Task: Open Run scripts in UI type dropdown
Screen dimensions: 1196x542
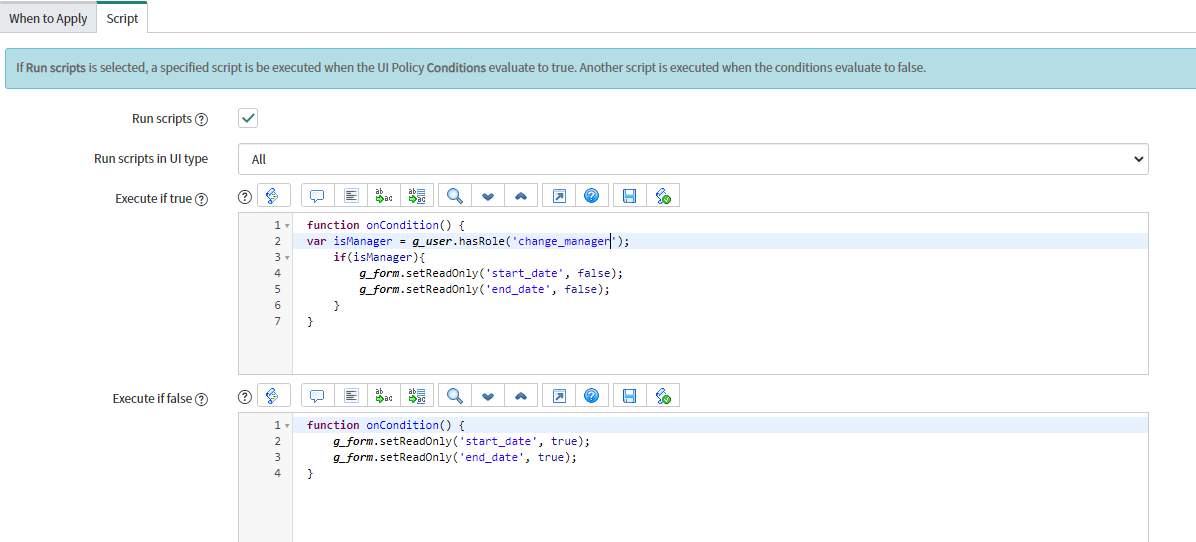Action: [x=693, y=159]
